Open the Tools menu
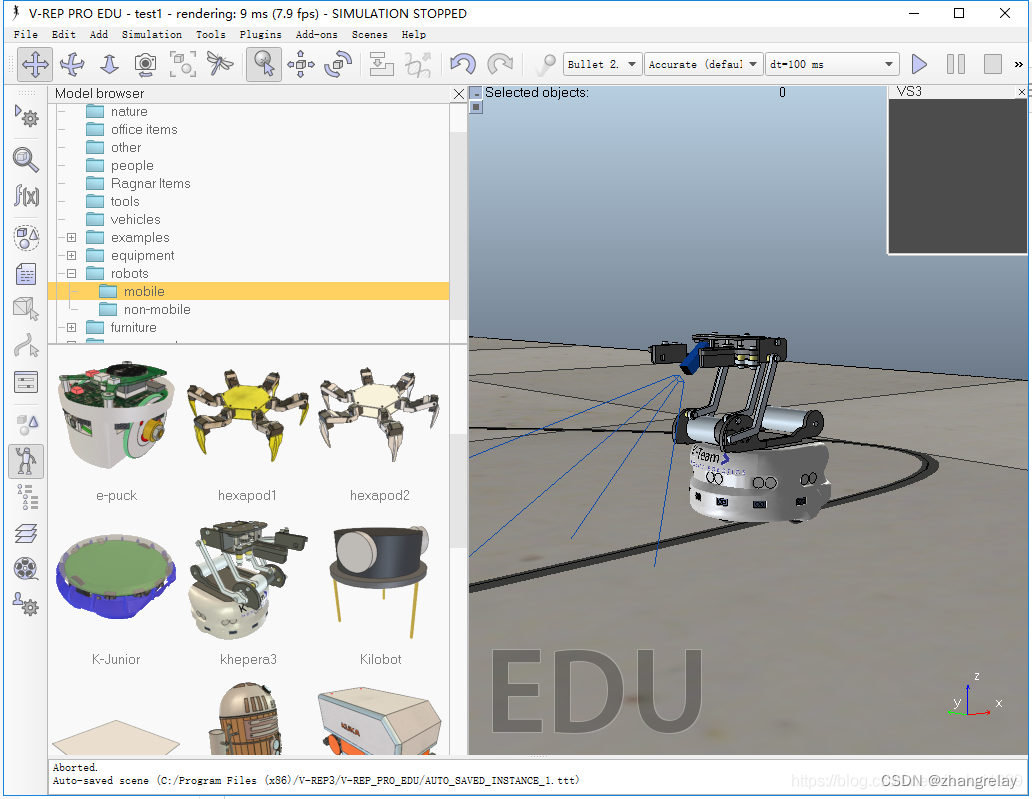 click(211, 34)
